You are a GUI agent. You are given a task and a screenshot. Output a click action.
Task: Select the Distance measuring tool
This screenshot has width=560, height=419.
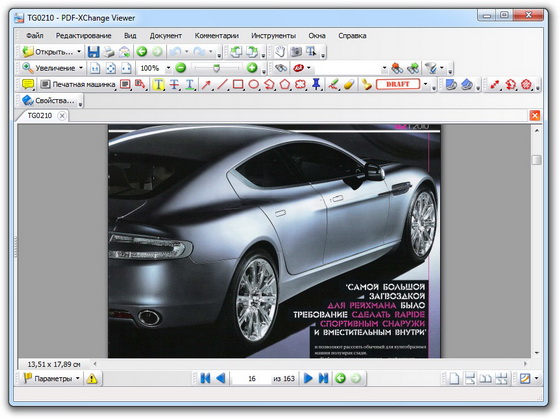click(x=494, y=84)
